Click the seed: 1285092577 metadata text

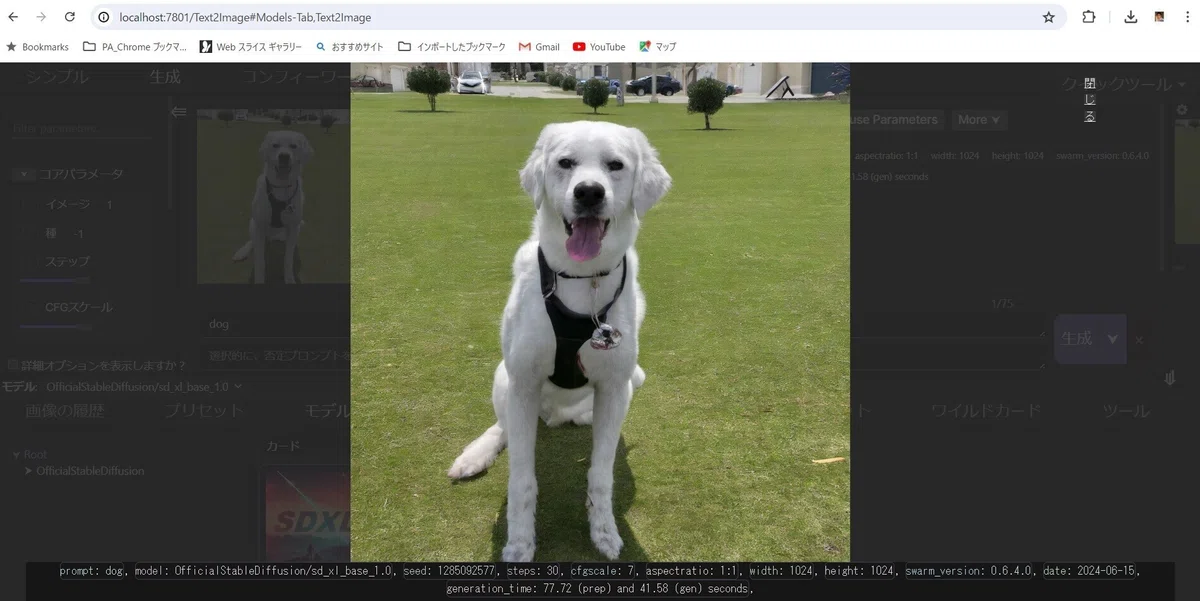point(450,571)
